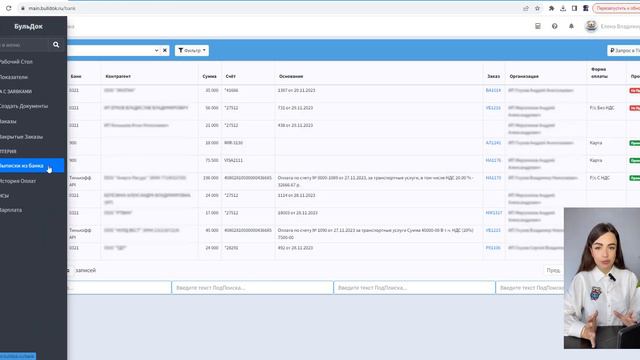The image size is (640, 360).
Task: Open the order link in the 35 000 row
Action: tap(493, 90)
